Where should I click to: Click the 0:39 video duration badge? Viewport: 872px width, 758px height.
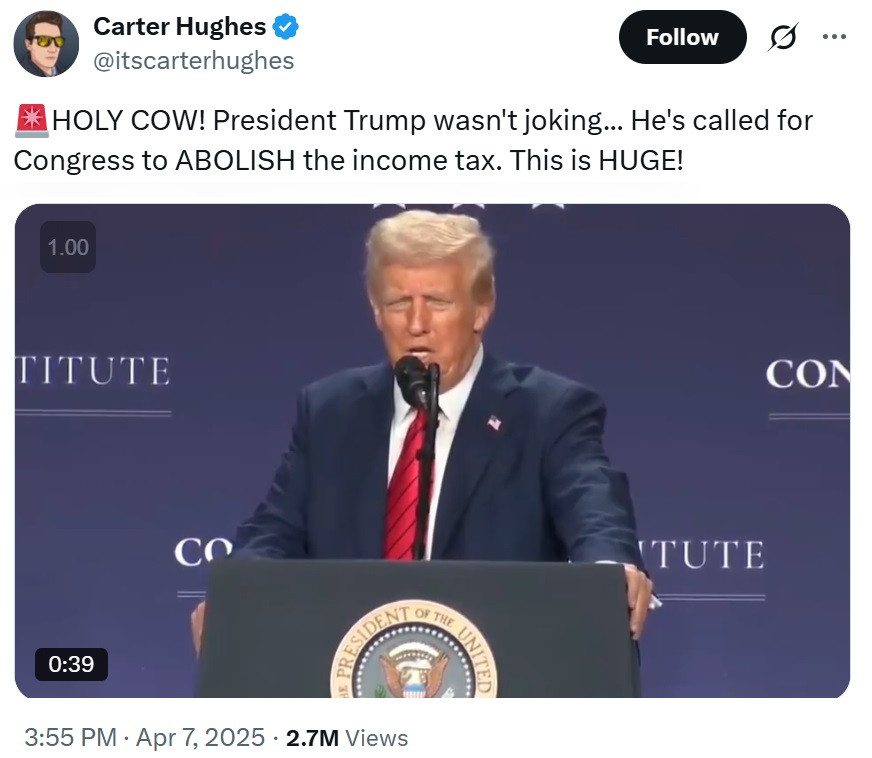(x=71, y=664)
